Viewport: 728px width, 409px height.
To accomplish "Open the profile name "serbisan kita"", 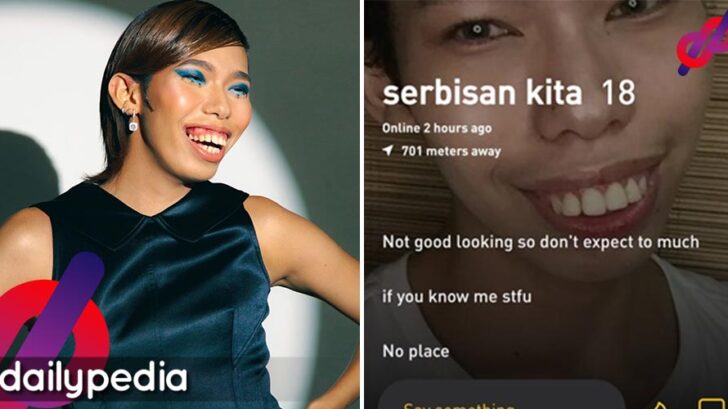I will pyautogui.click(x=482, y=93).
